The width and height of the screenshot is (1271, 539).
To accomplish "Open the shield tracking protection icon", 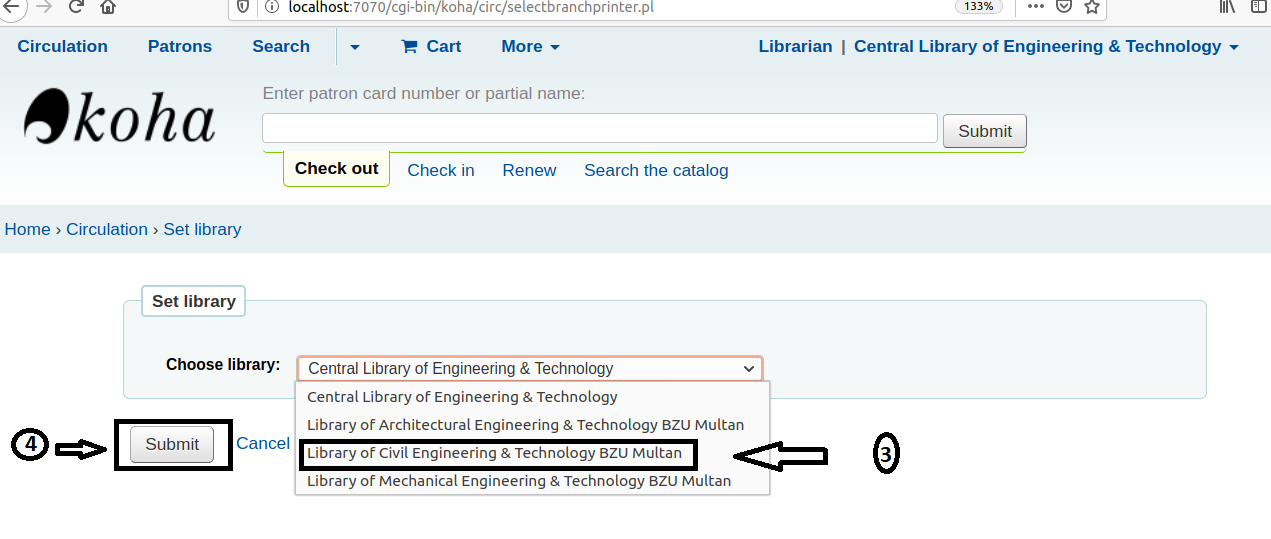I will 243,6.
